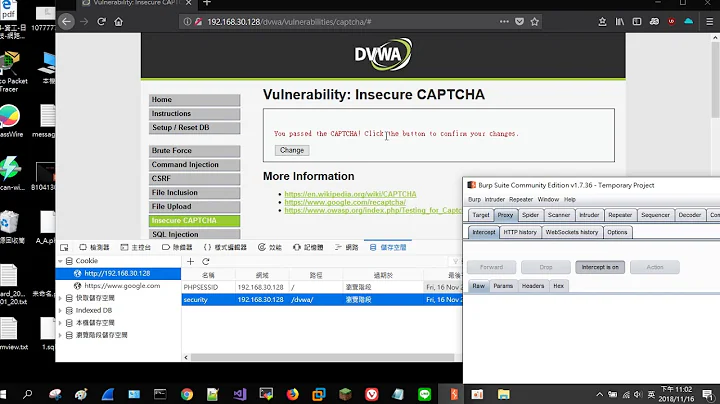Show hidden system tray icons
The height and width of the screenshot is (404, 720).
(600, 394)
